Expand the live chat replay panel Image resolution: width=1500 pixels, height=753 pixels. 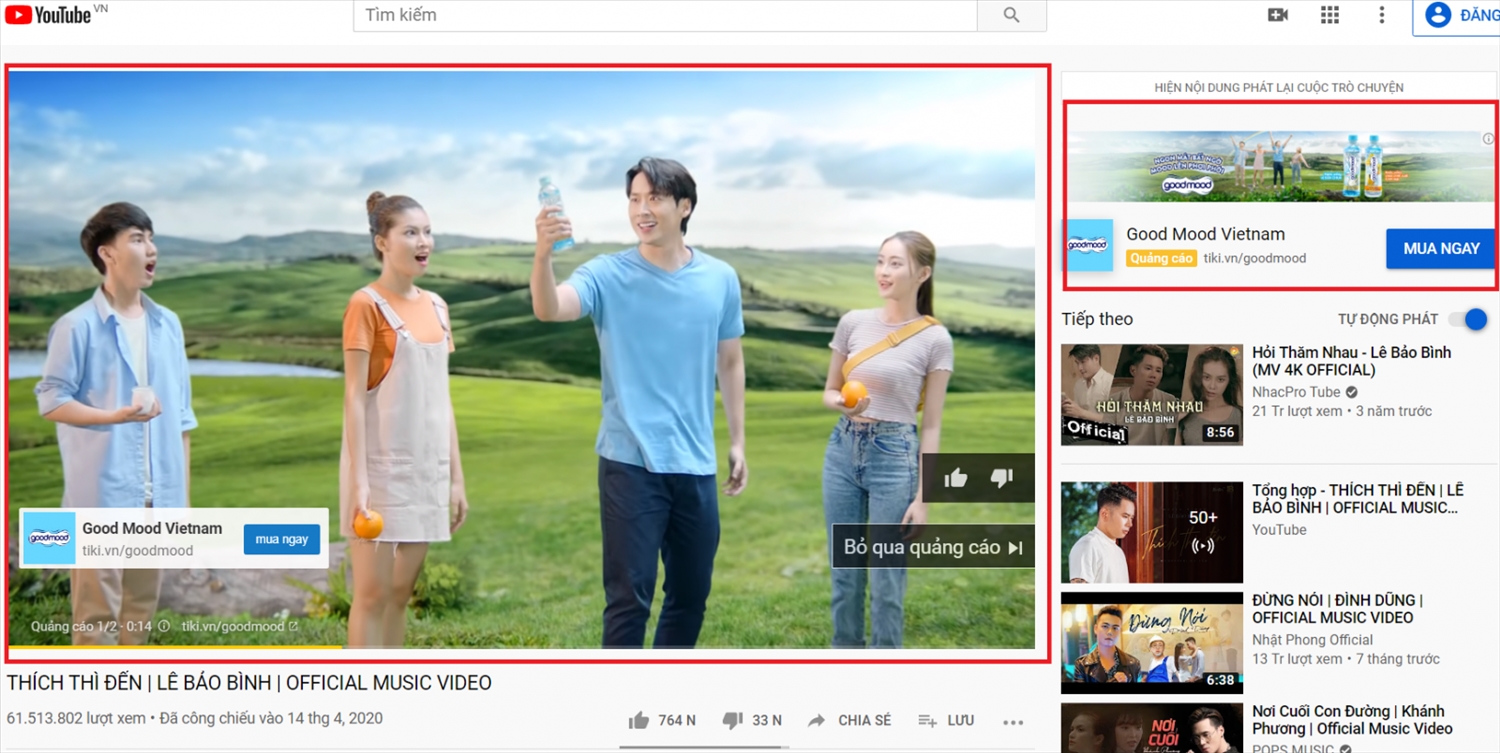1278,87
